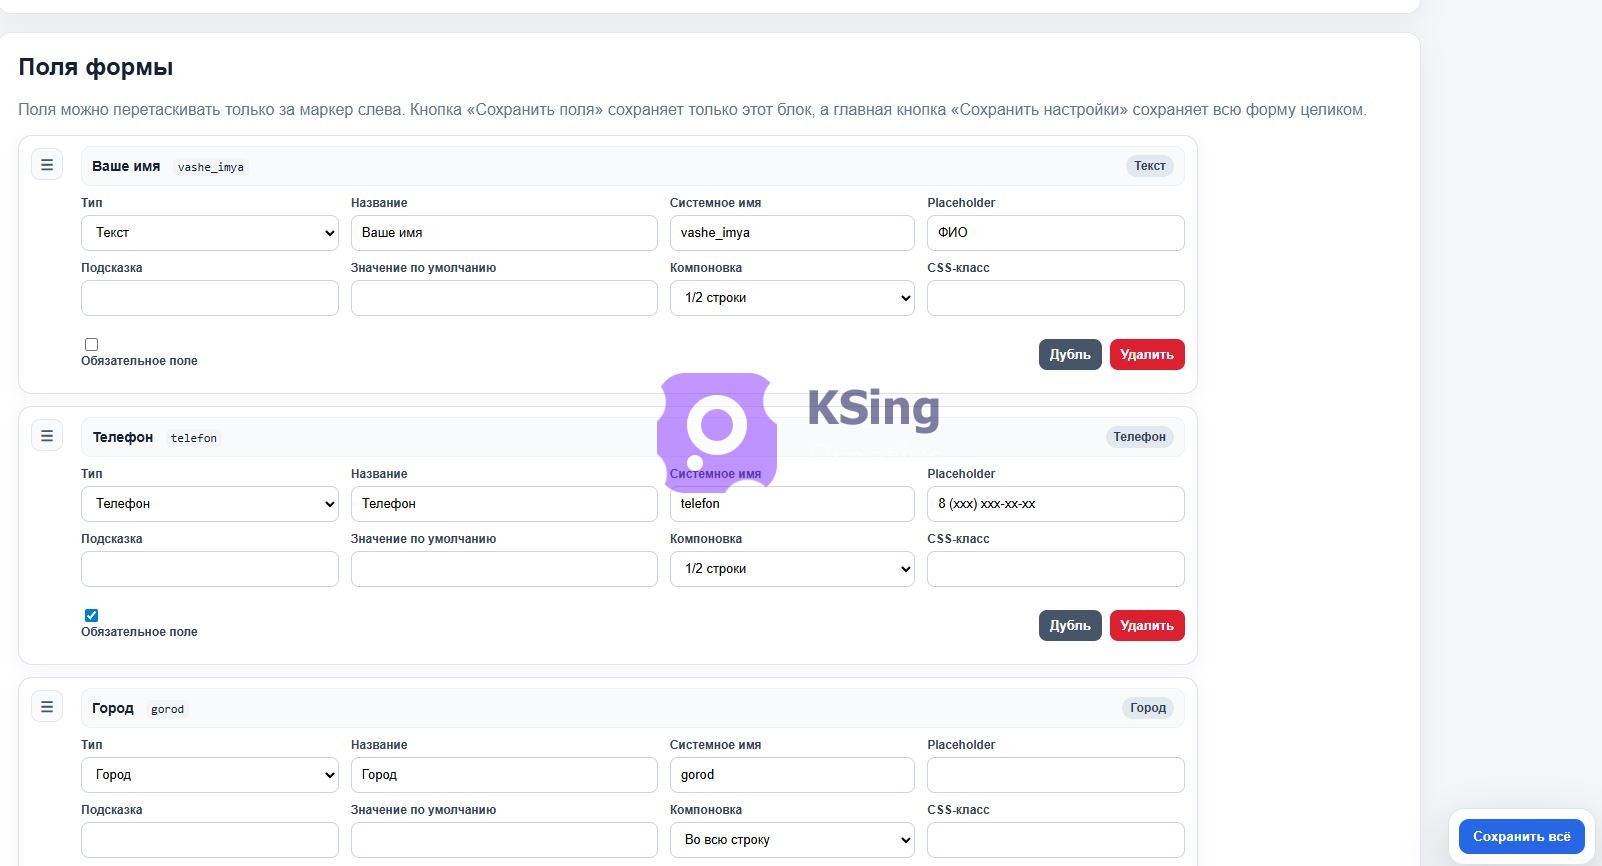The image size is (1602, 866).
Task: Click the telefon code label in header
Action: [194, 438]
